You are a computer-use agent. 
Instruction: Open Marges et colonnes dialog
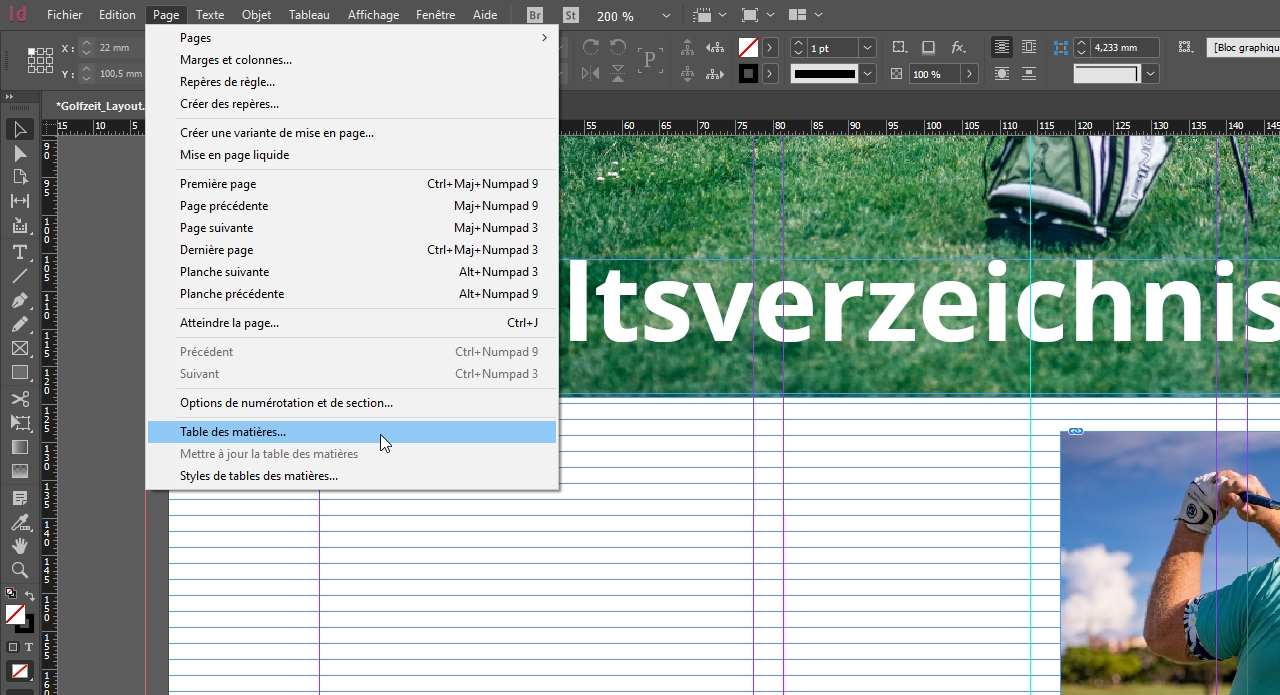pyautogui.click(x=351, y=60)
